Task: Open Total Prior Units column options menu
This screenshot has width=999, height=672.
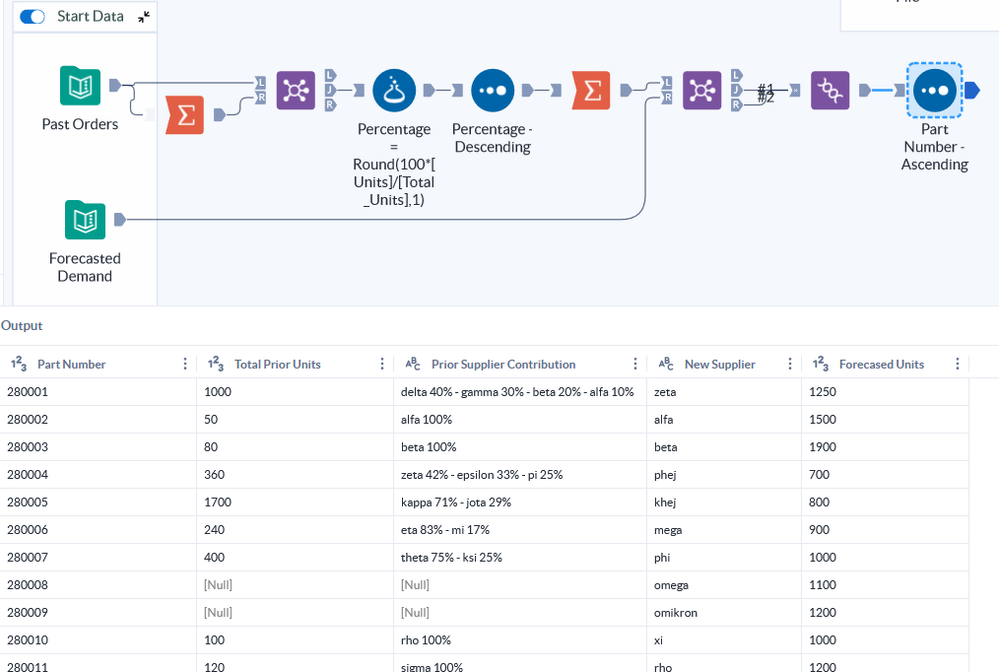Action: 382,364
